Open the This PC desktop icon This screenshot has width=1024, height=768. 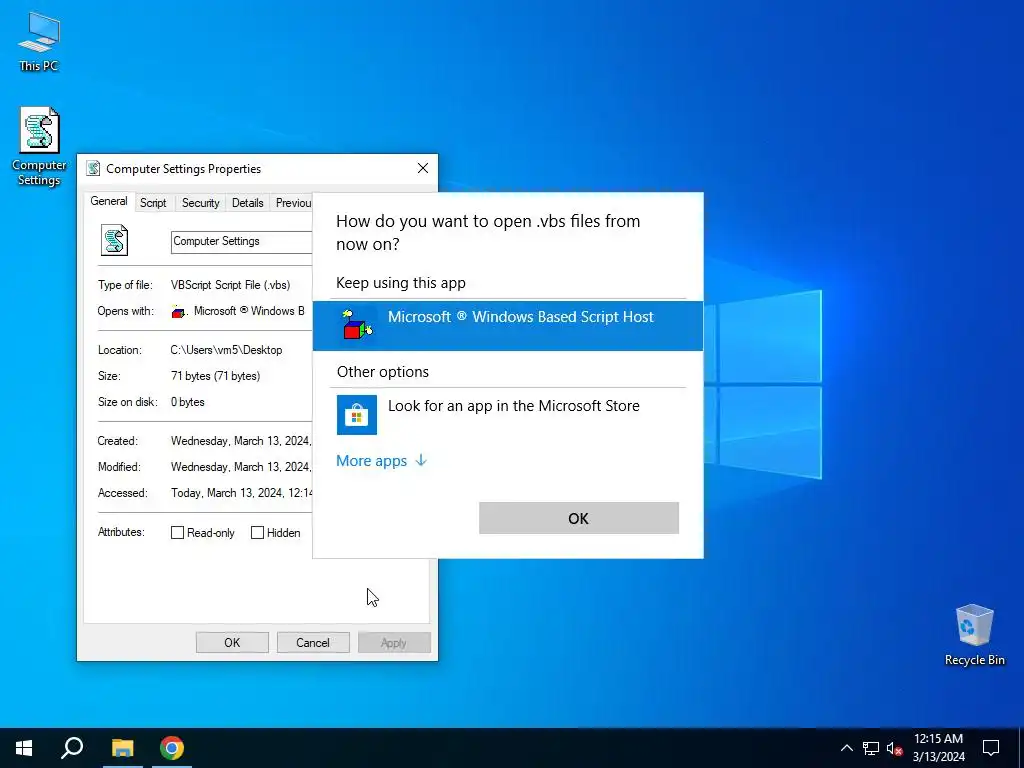pyautogui.click(x=39, y=40)
